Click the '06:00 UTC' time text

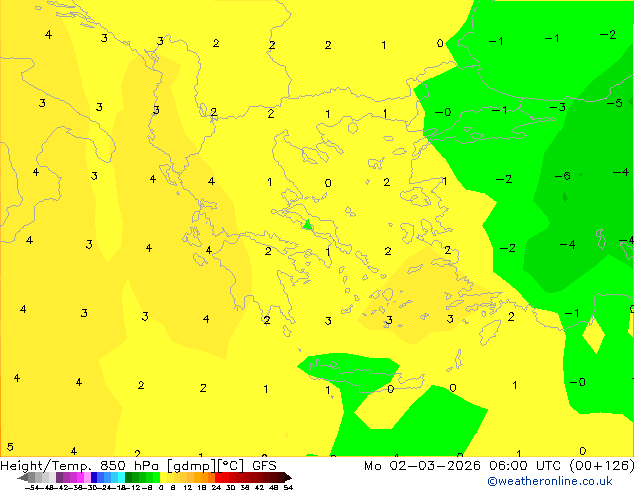tap(525, 466)
